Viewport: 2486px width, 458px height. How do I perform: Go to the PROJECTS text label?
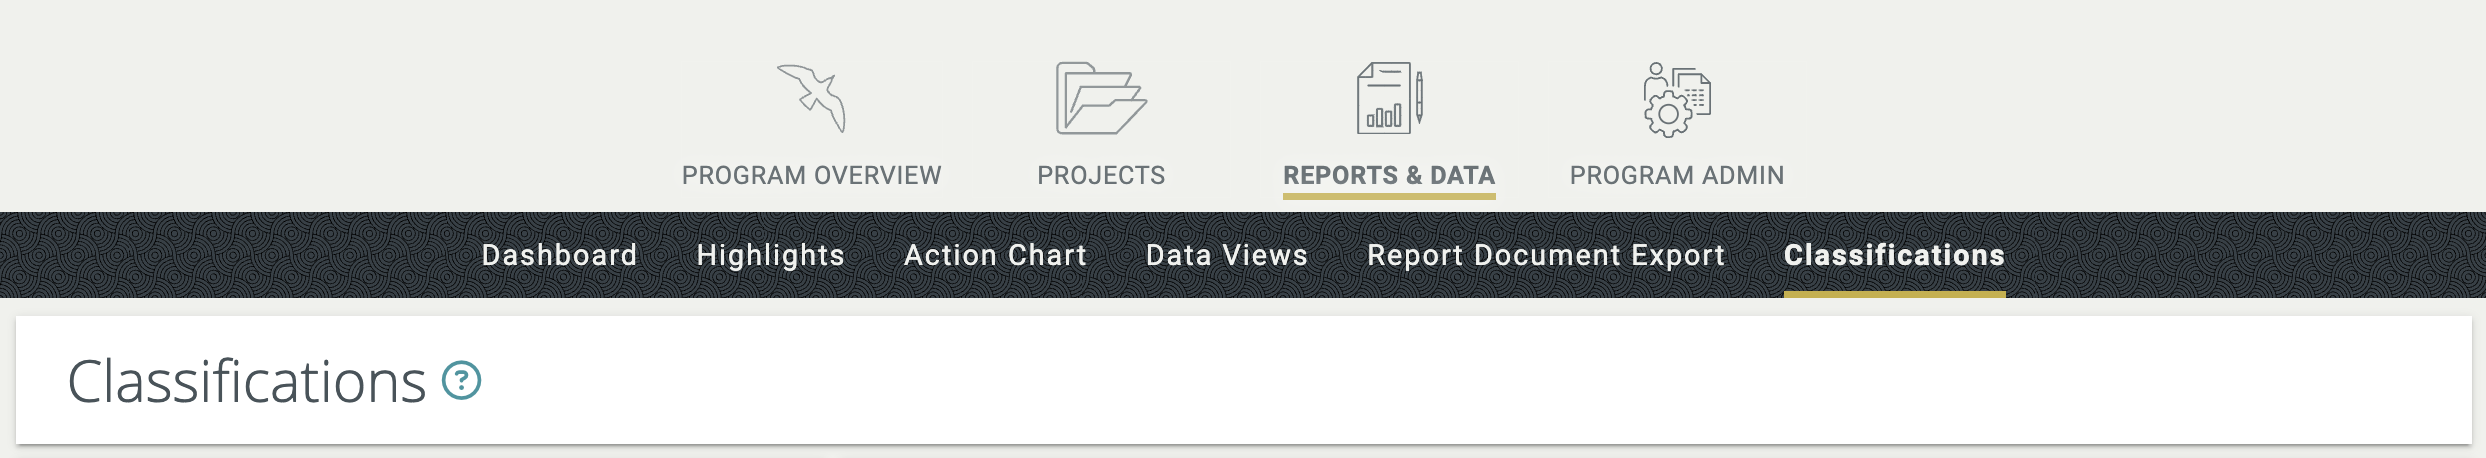point(1101,176)
